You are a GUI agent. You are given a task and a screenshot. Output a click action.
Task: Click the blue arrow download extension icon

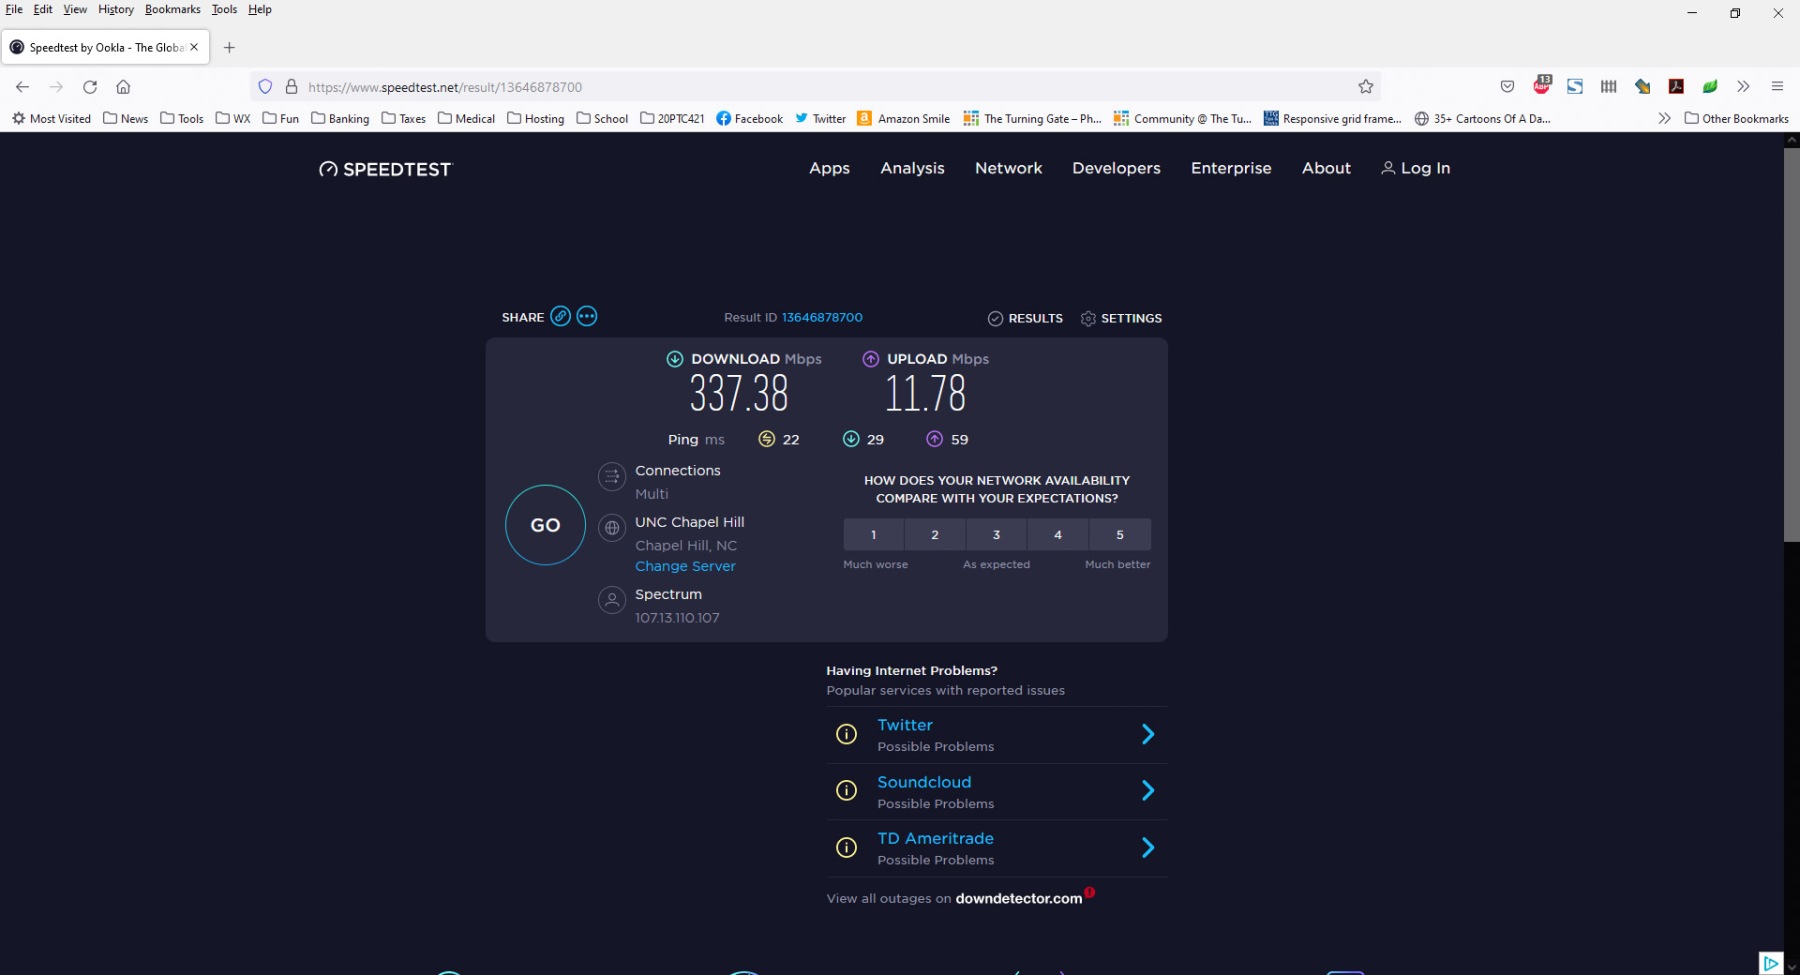(1642, 87)
